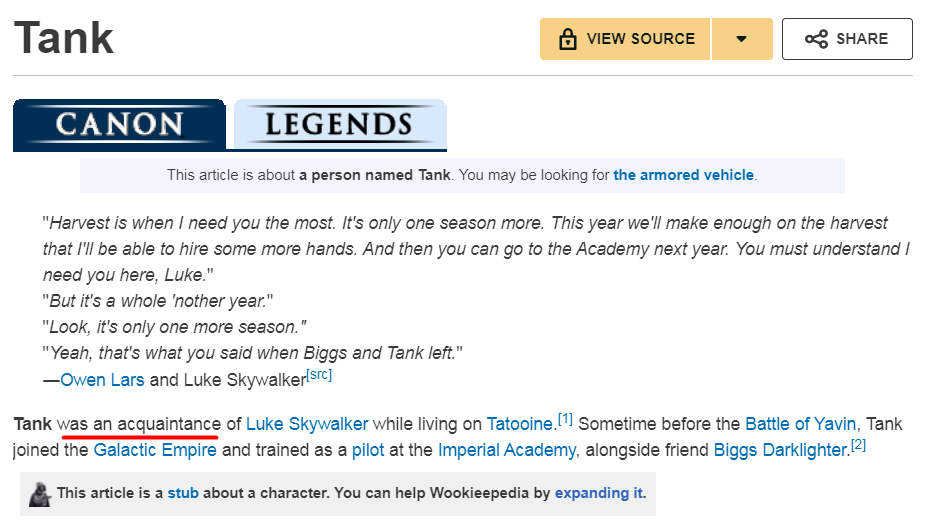
Task: Click the expanding it link
Action: coord(598,493)
